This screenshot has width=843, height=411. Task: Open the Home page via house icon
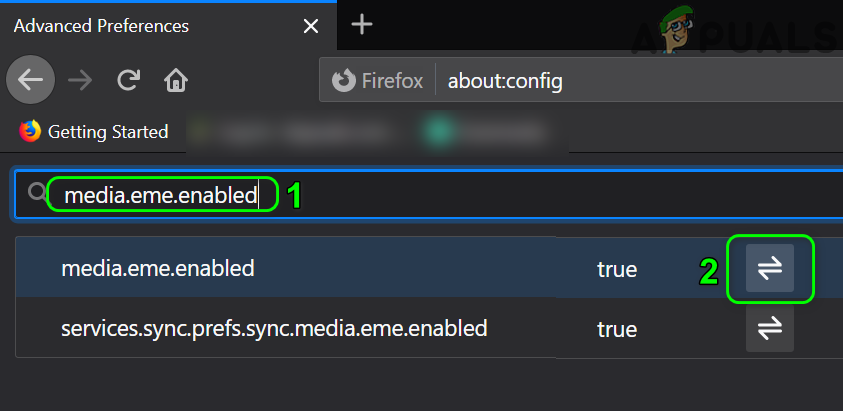coord(176,80)
